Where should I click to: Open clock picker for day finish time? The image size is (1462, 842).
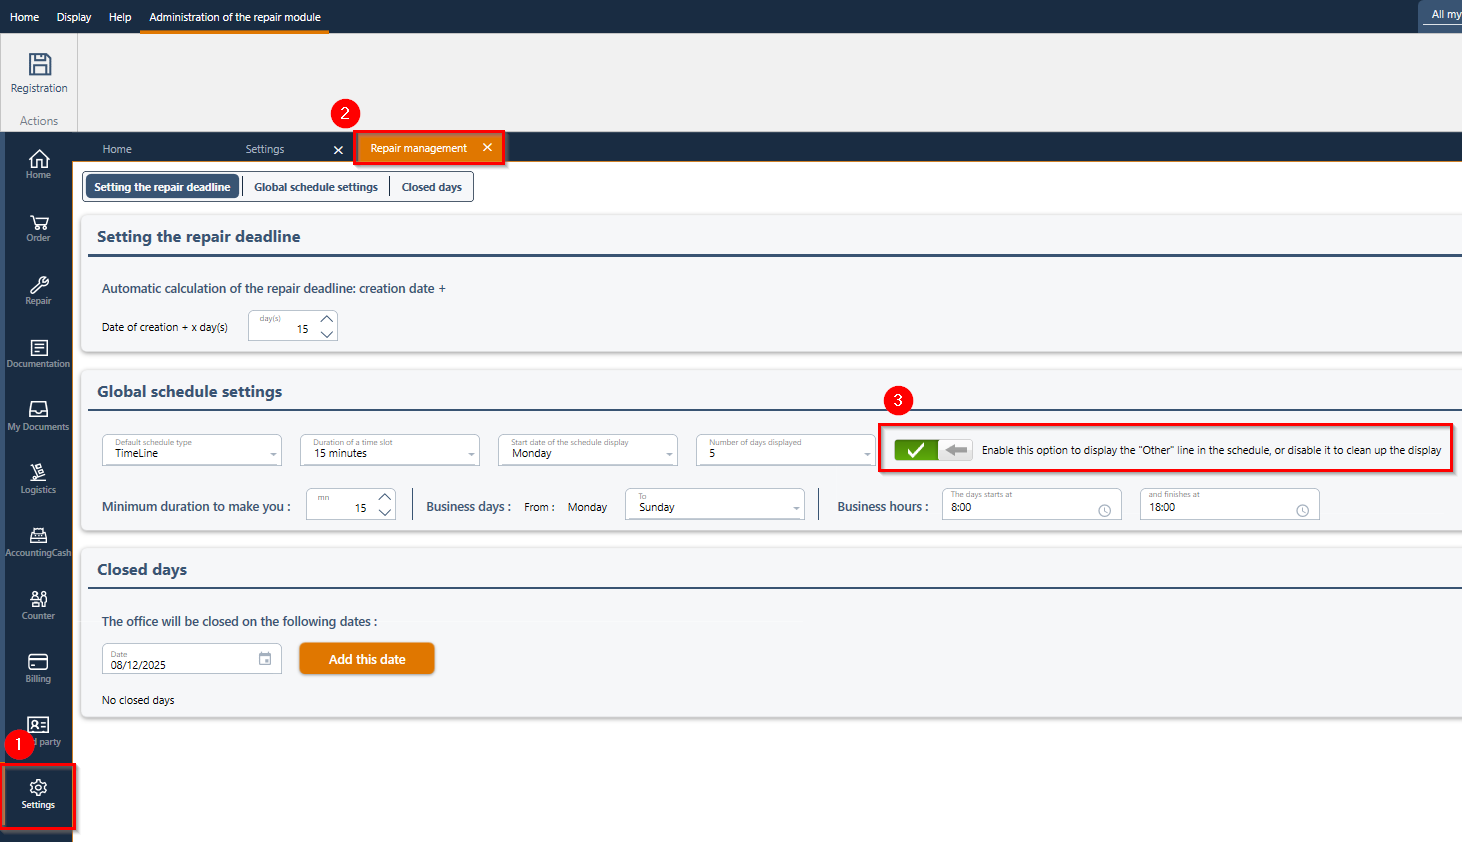pos(1303,510)
